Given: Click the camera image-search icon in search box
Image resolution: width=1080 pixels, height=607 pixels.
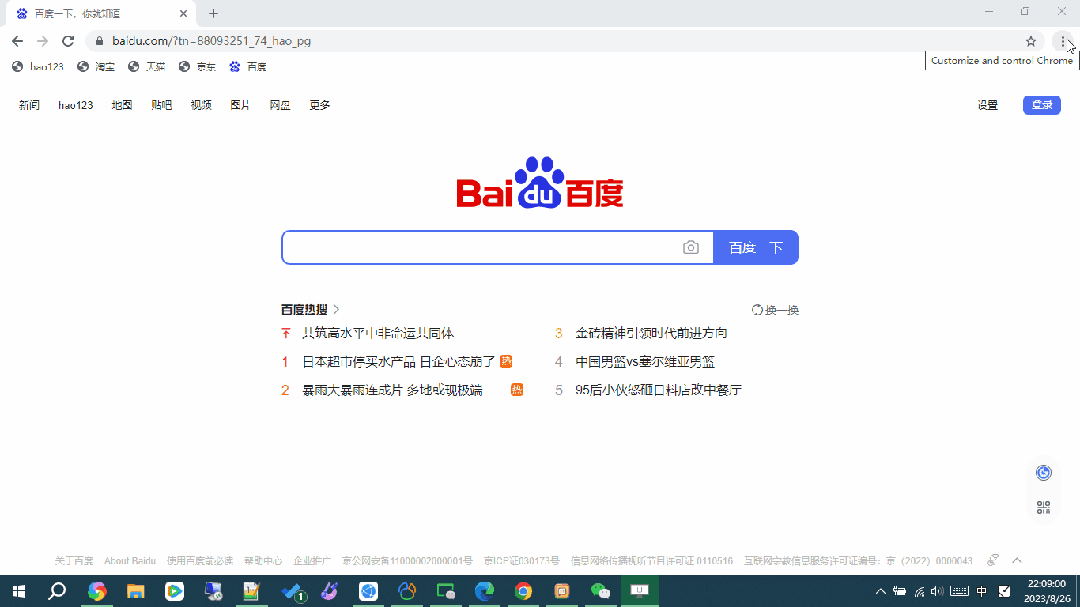Looking at the screenshot, I should click(x=691, y=247).
